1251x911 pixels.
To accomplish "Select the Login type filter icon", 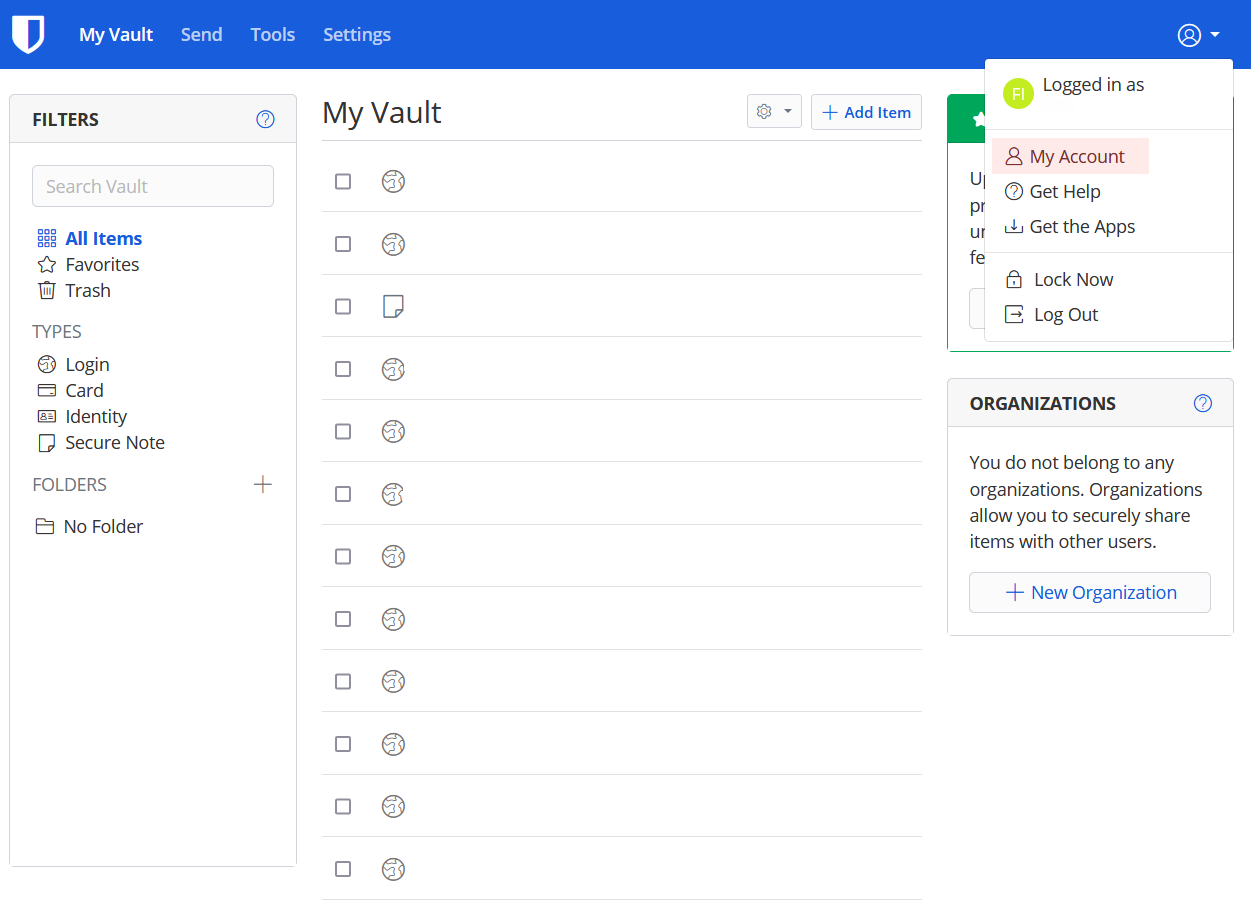I will [x=47, y=364].
